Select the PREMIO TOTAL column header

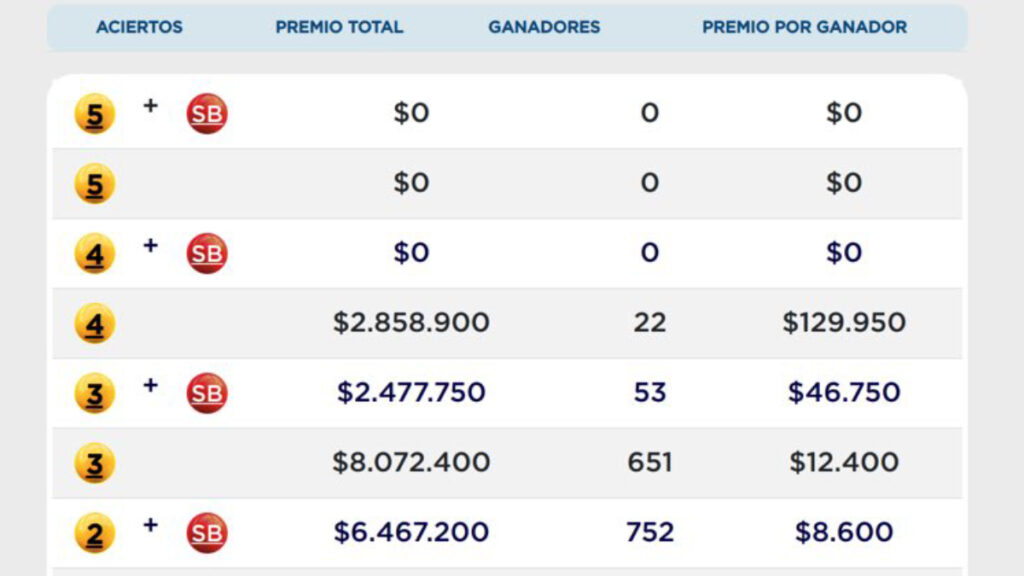click(339, 27)
